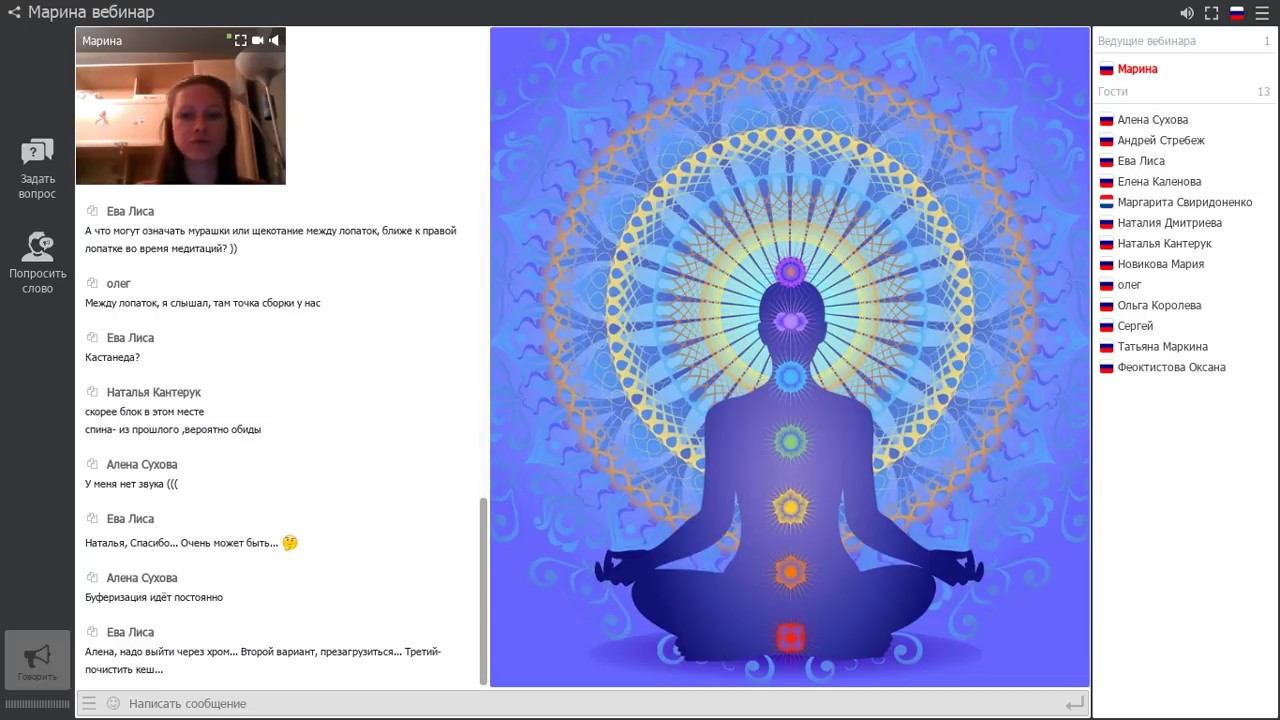Click message "Между лопаток, я слышал" from олег
The image size is (1280, 720).
(203, 303)
